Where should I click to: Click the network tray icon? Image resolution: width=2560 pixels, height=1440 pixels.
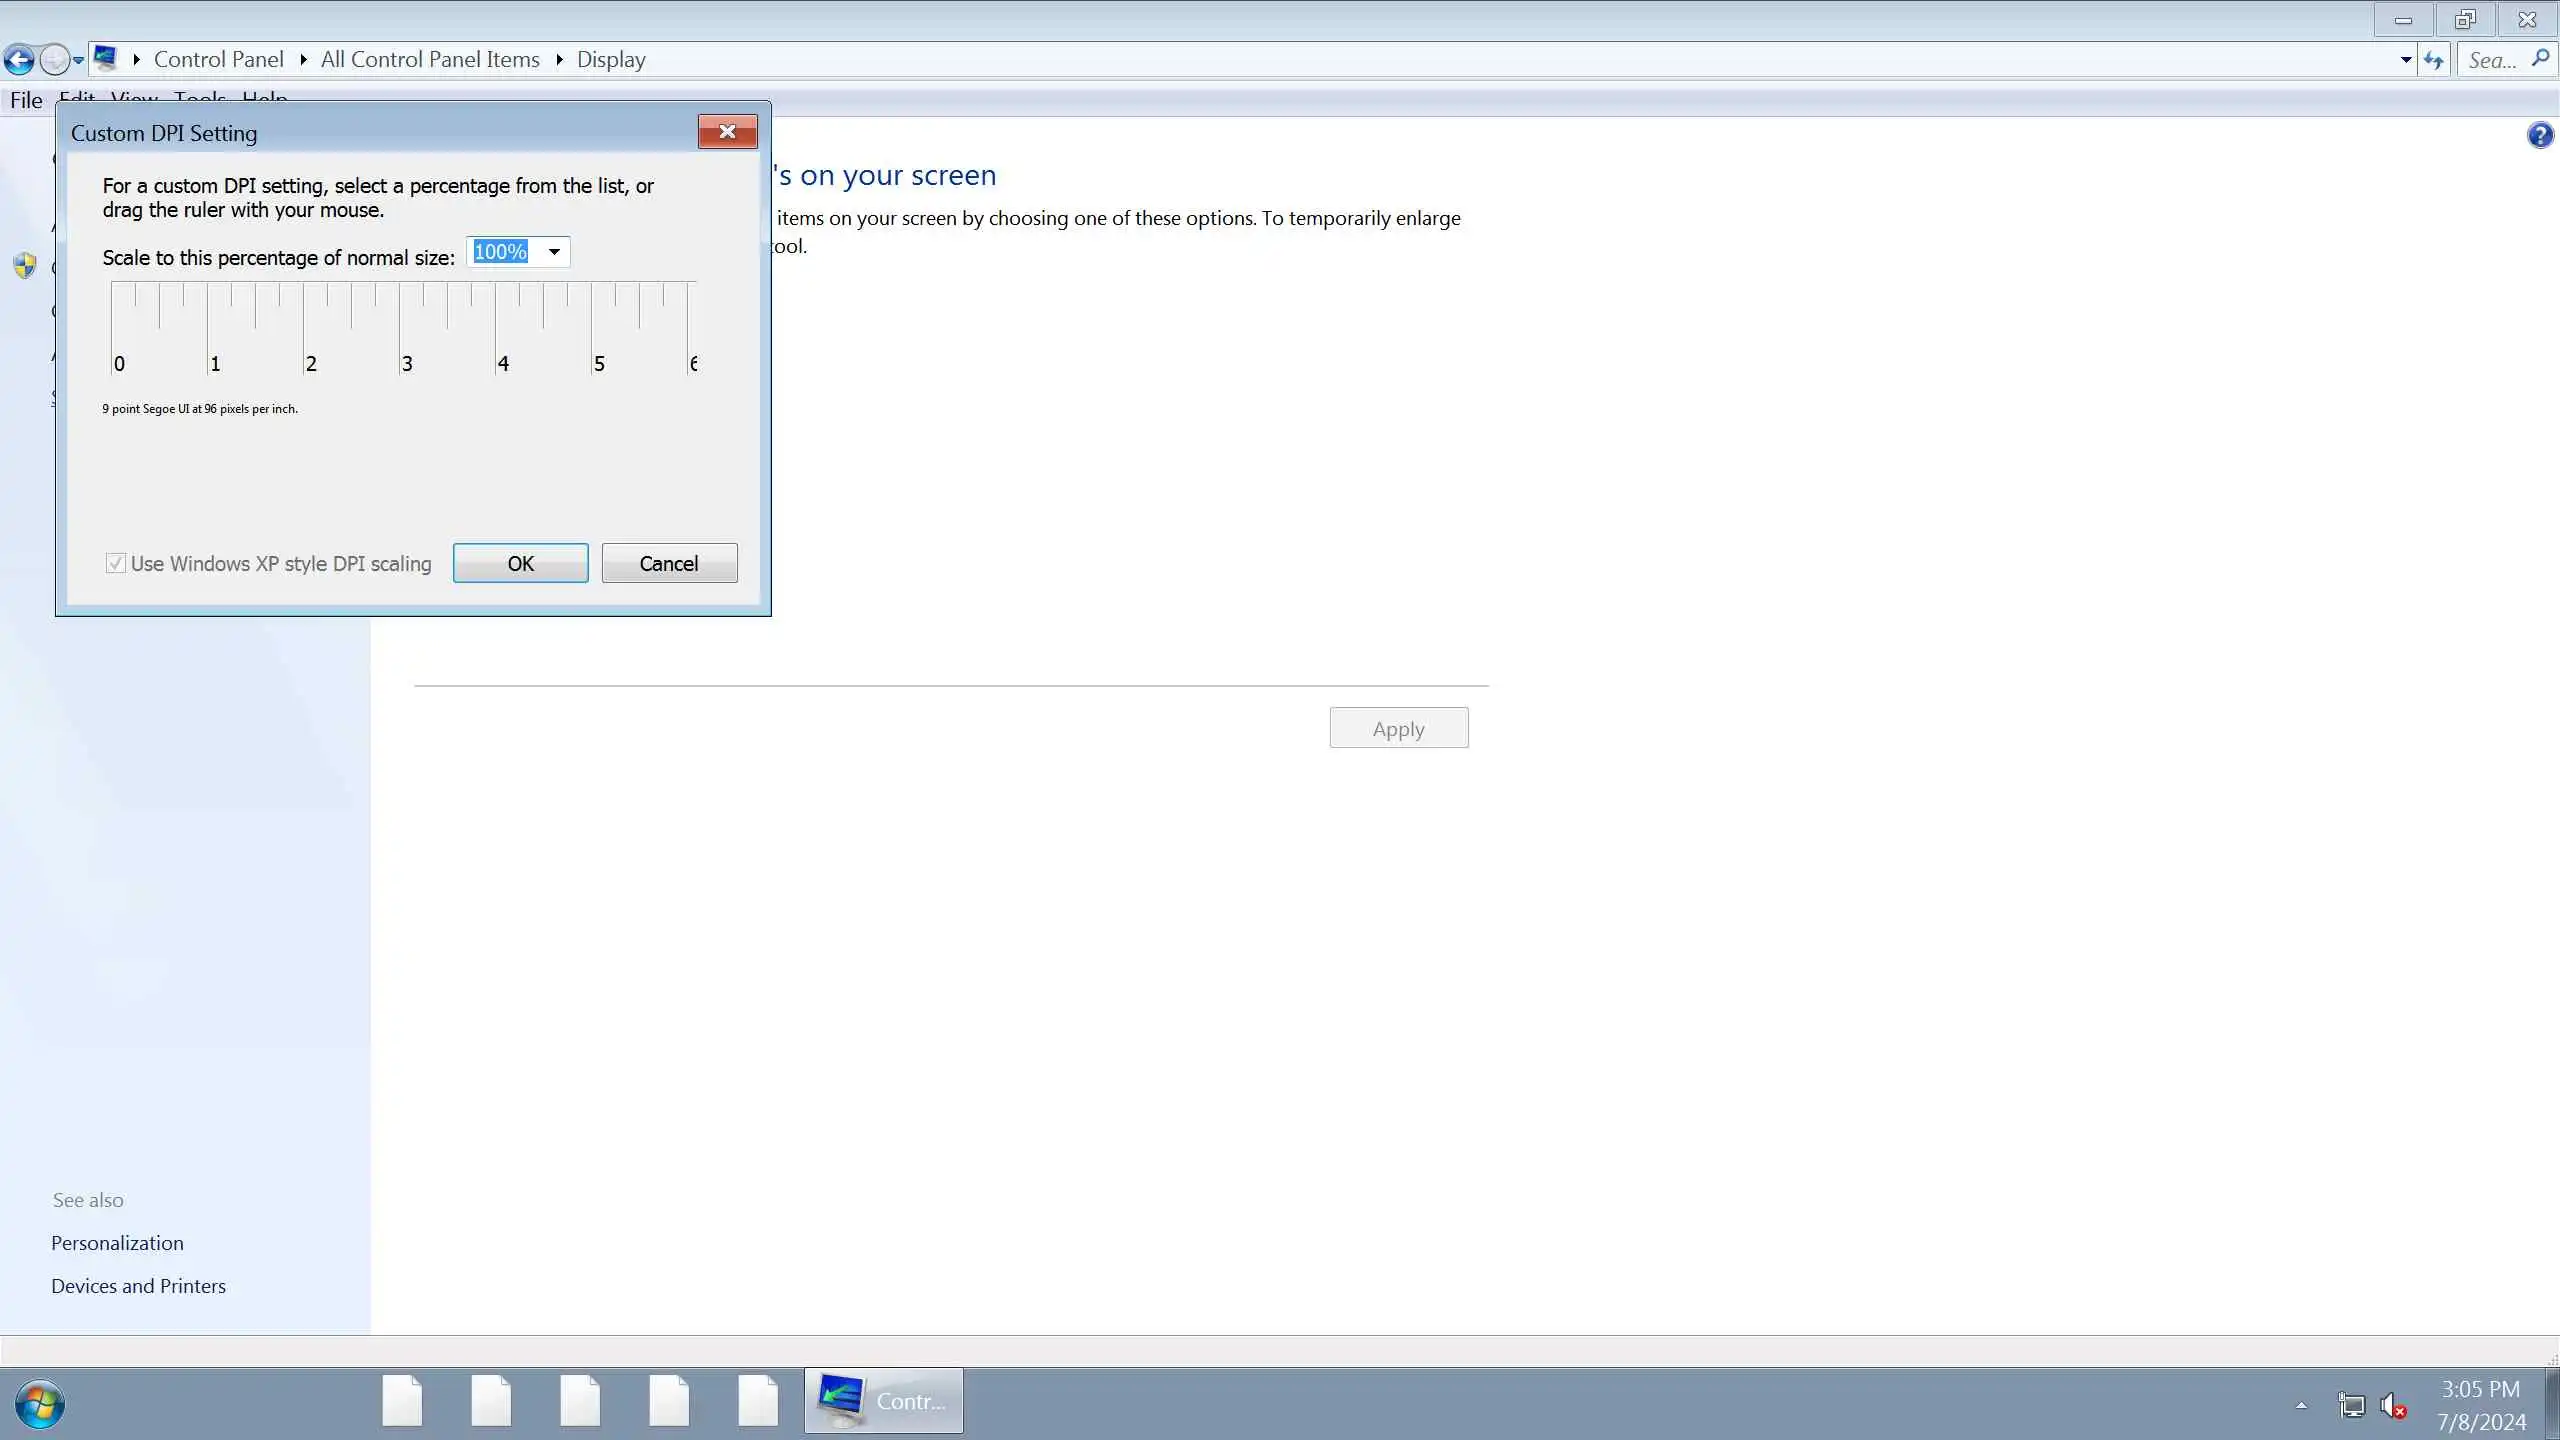point(2351,1406)
